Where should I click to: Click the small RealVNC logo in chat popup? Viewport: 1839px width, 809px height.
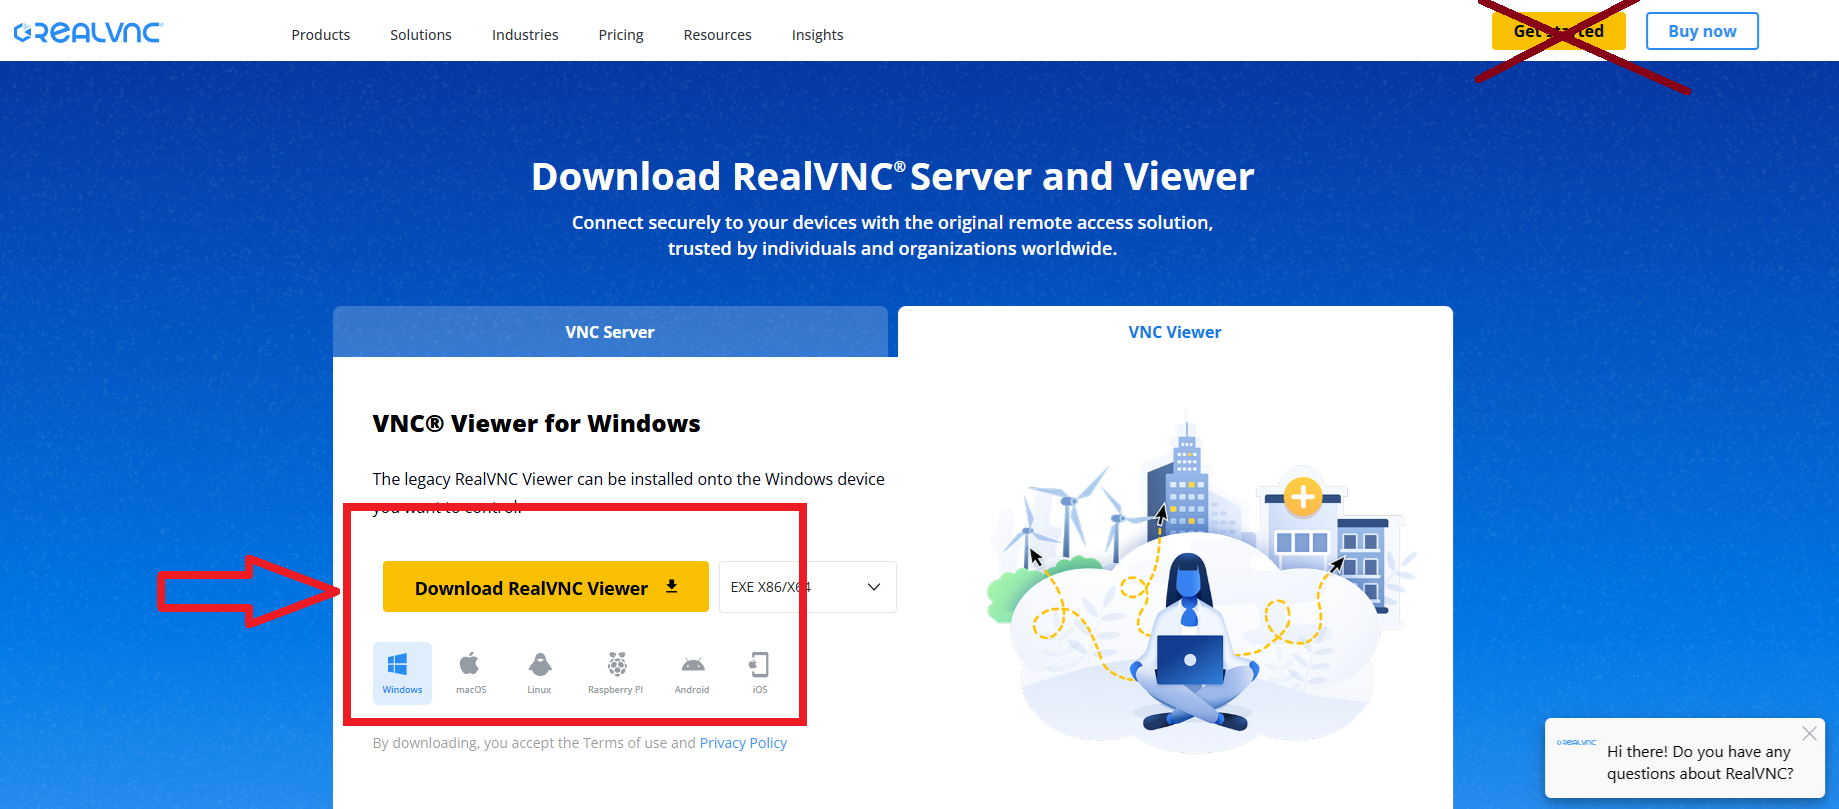tap(1576, 743)
